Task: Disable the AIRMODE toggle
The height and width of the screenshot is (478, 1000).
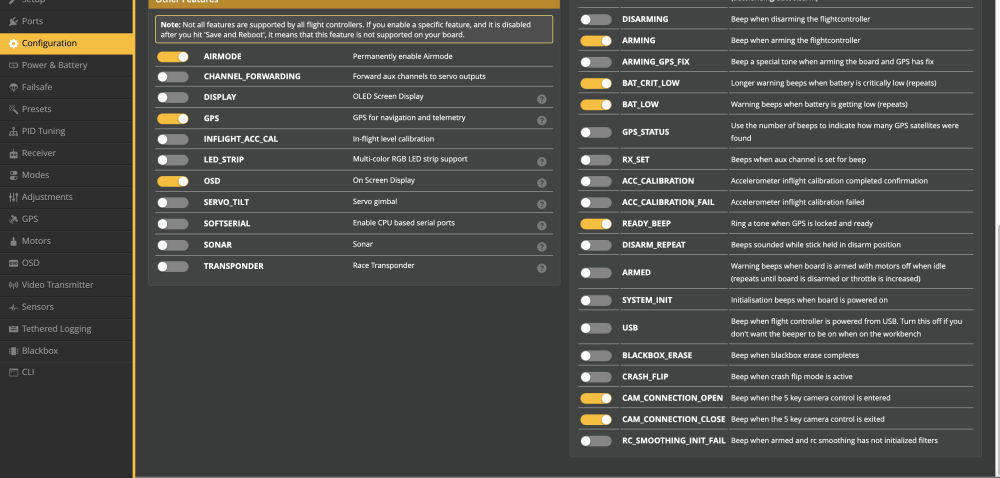Action: point(173,57)
